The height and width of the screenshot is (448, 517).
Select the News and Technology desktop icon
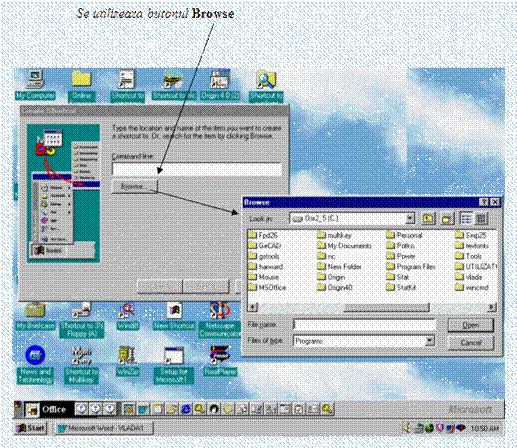[x=35, y=365]
